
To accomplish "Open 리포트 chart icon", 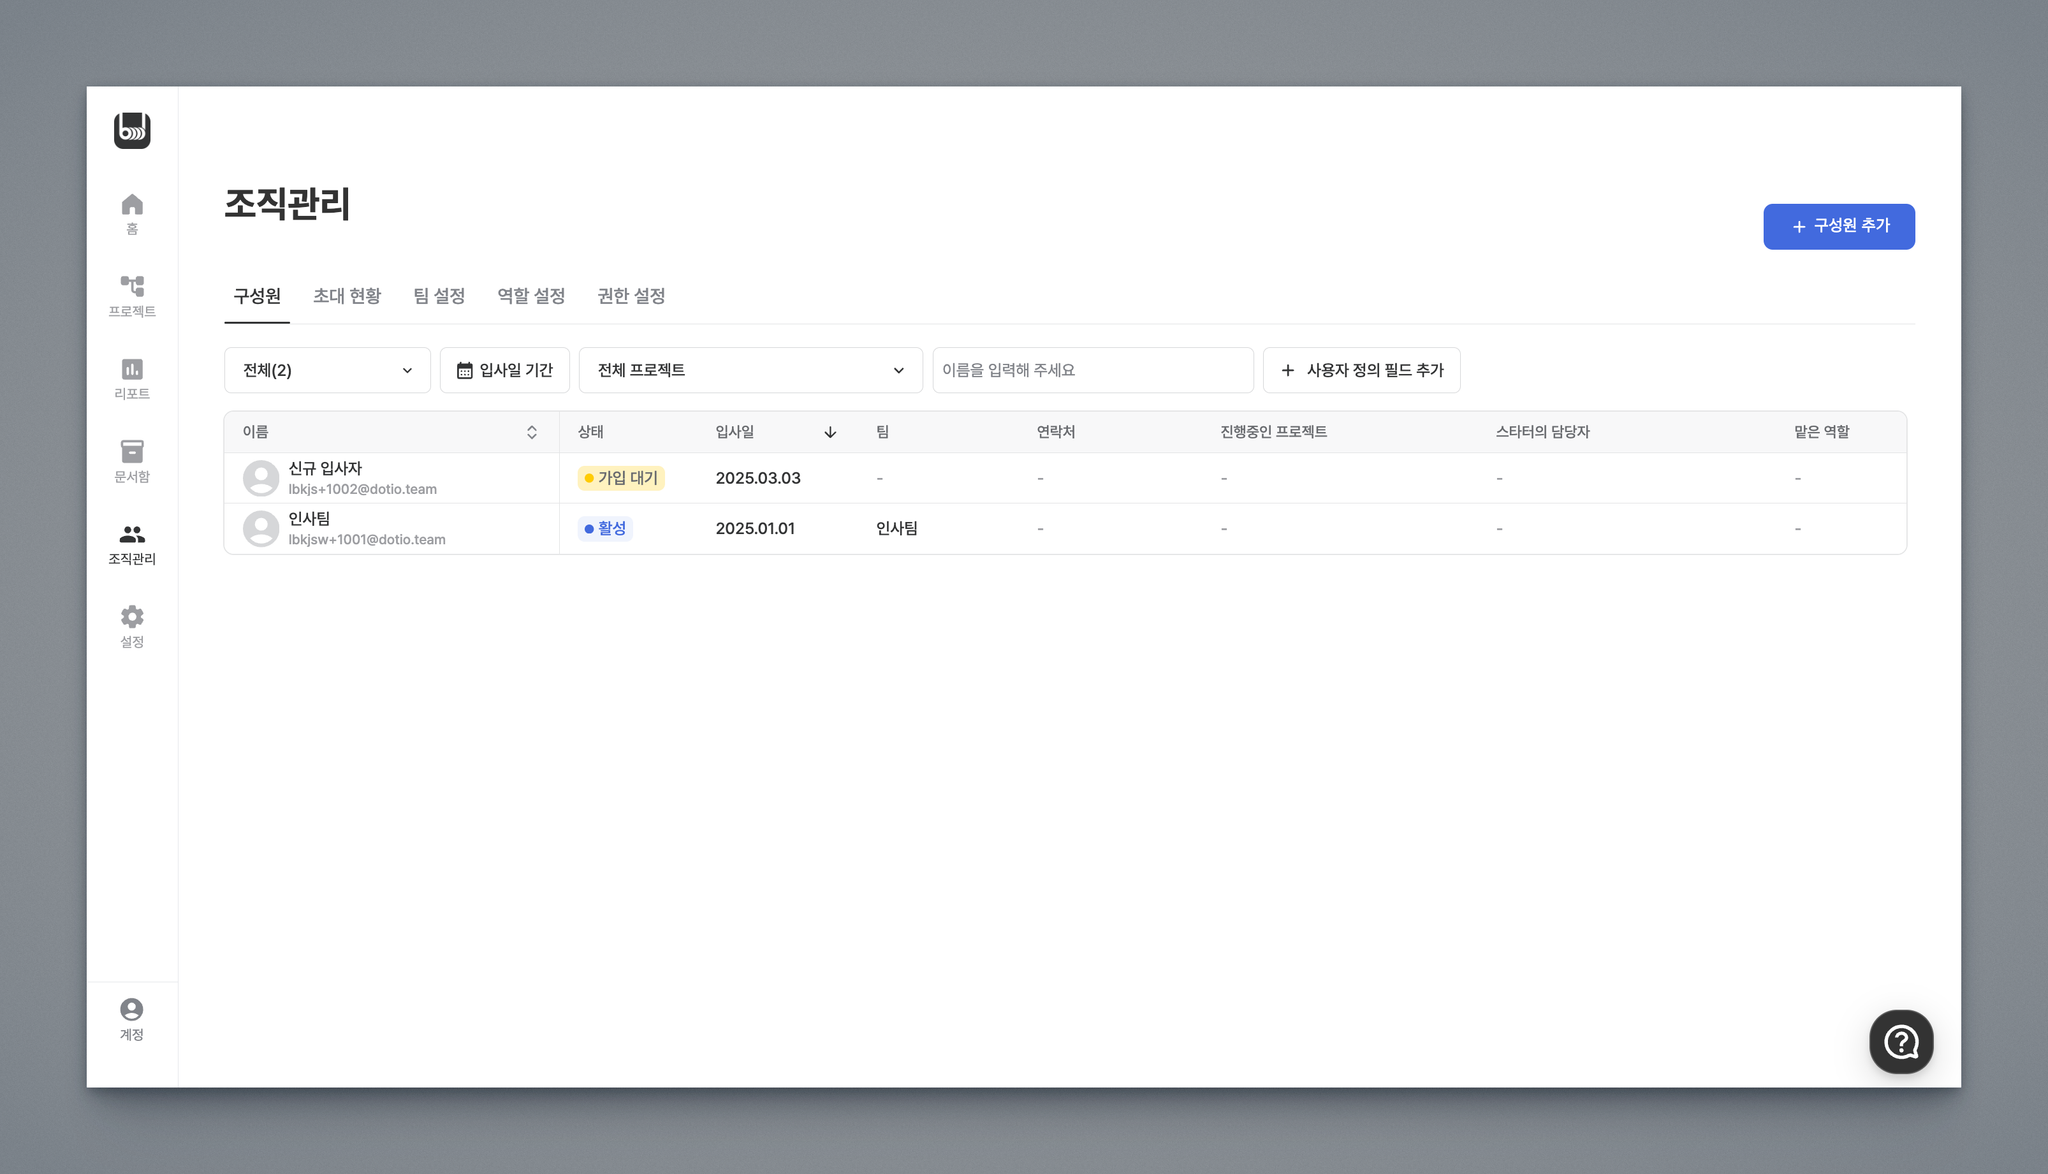I will [x=132, y=370].
